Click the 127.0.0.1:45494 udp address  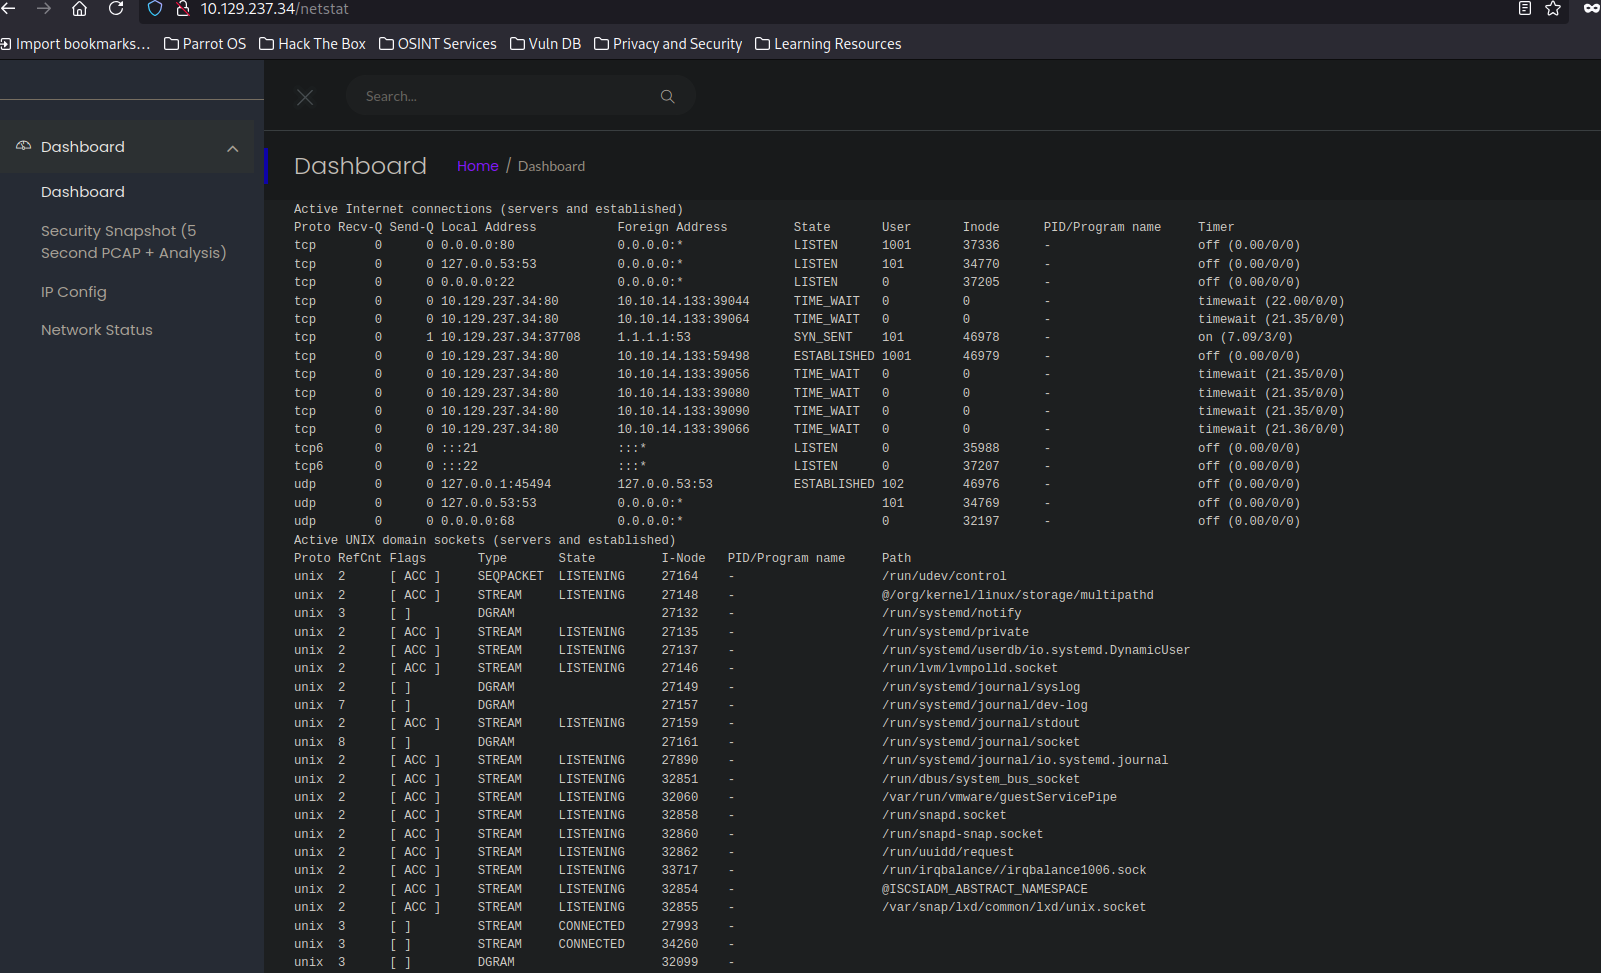[x=496, y=485]
